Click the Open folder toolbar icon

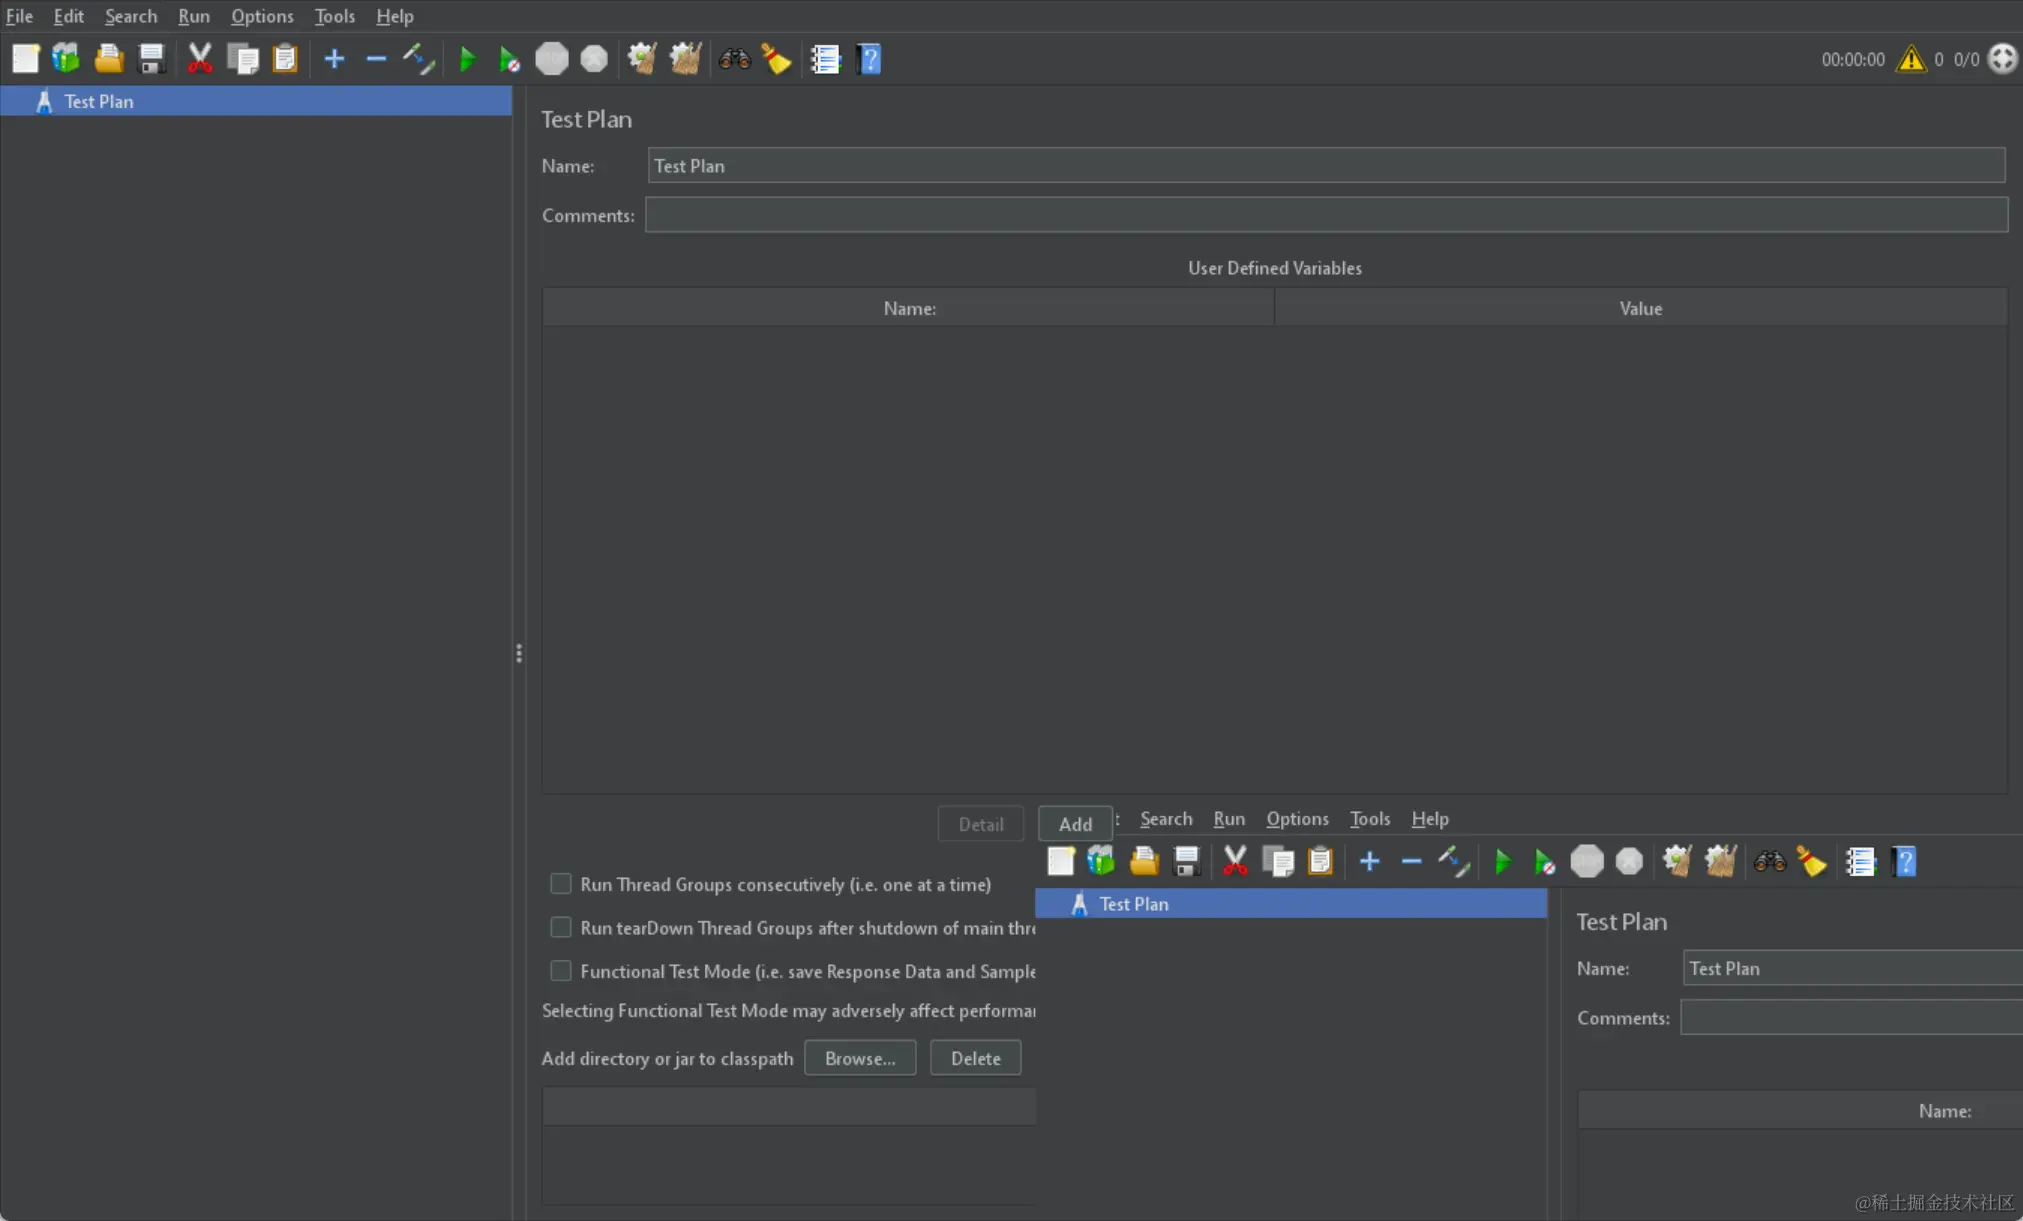pyautogui.click(x=109, y=59)
